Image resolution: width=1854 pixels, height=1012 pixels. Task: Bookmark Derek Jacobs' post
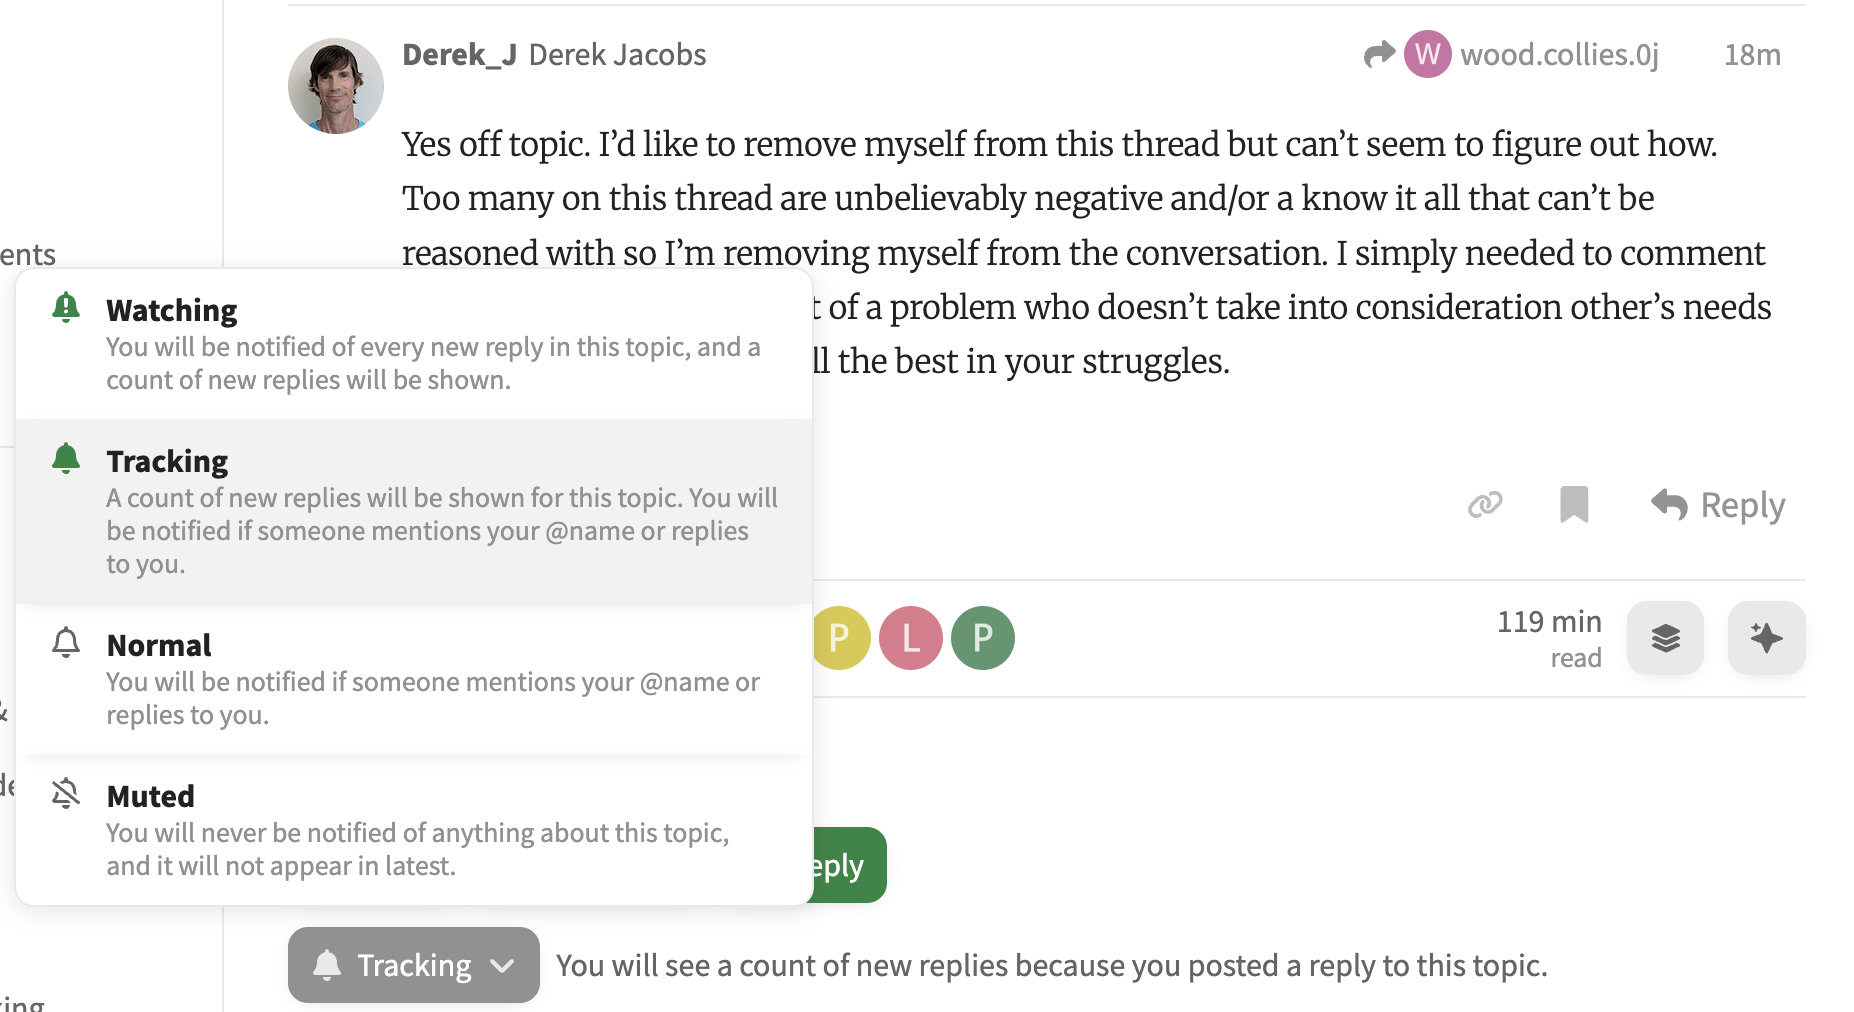click(1574, 505)
